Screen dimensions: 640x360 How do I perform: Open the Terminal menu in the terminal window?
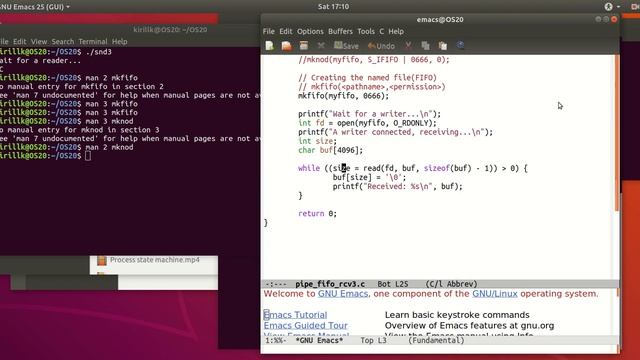coord(93,42)
